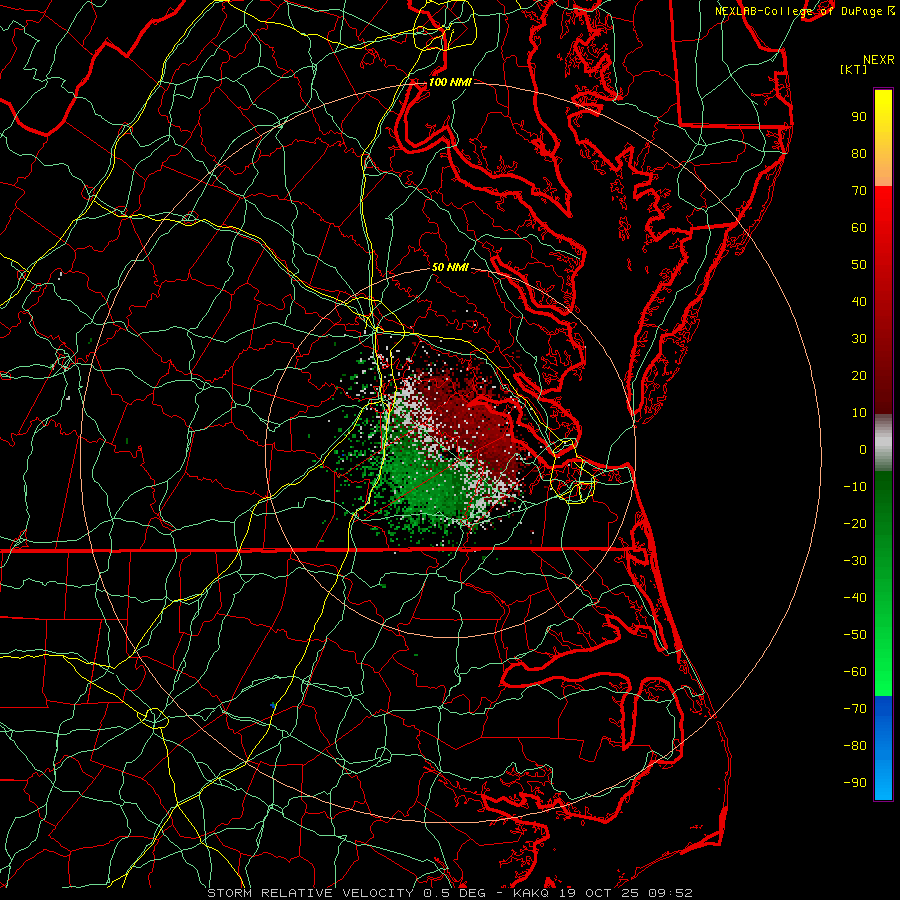Click the 50 value on the velocity scale
The image size is (900, 900).
[859, 265]
